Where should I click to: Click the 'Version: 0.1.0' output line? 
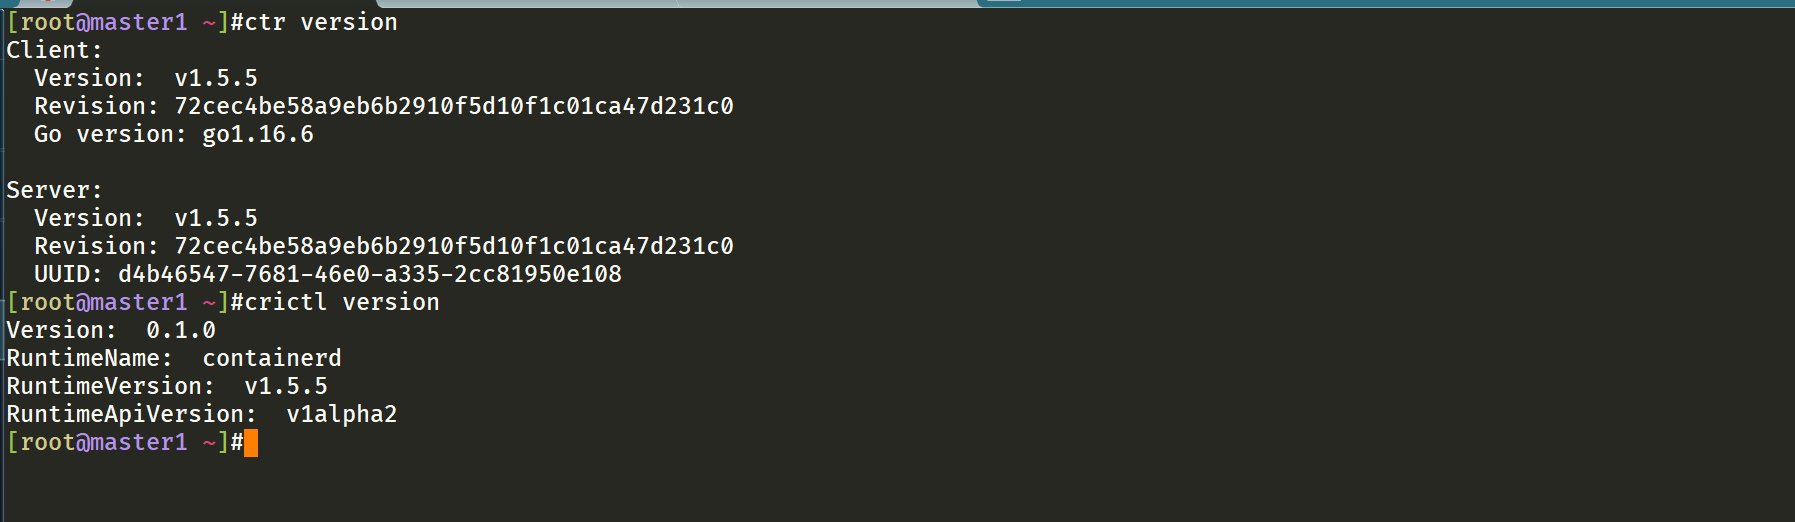coord(111,330)
